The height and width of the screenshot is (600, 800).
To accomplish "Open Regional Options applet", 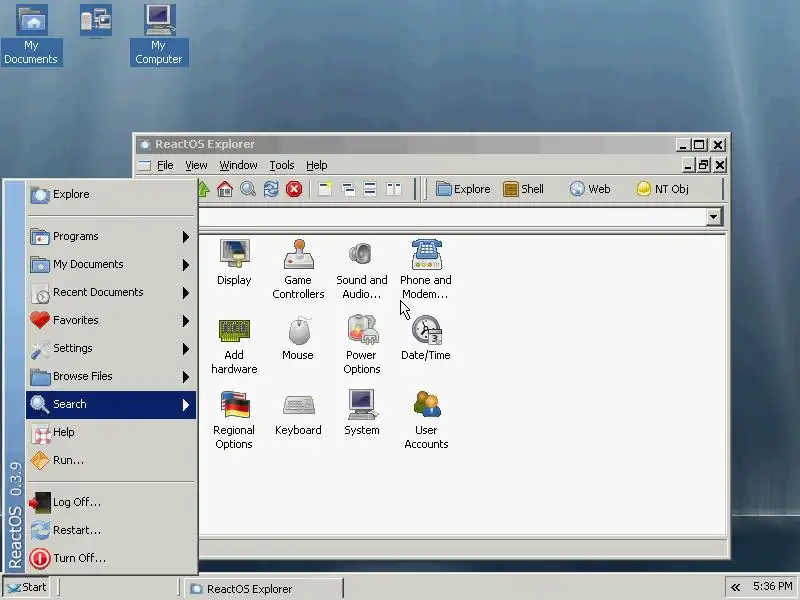I will point(234,420).
